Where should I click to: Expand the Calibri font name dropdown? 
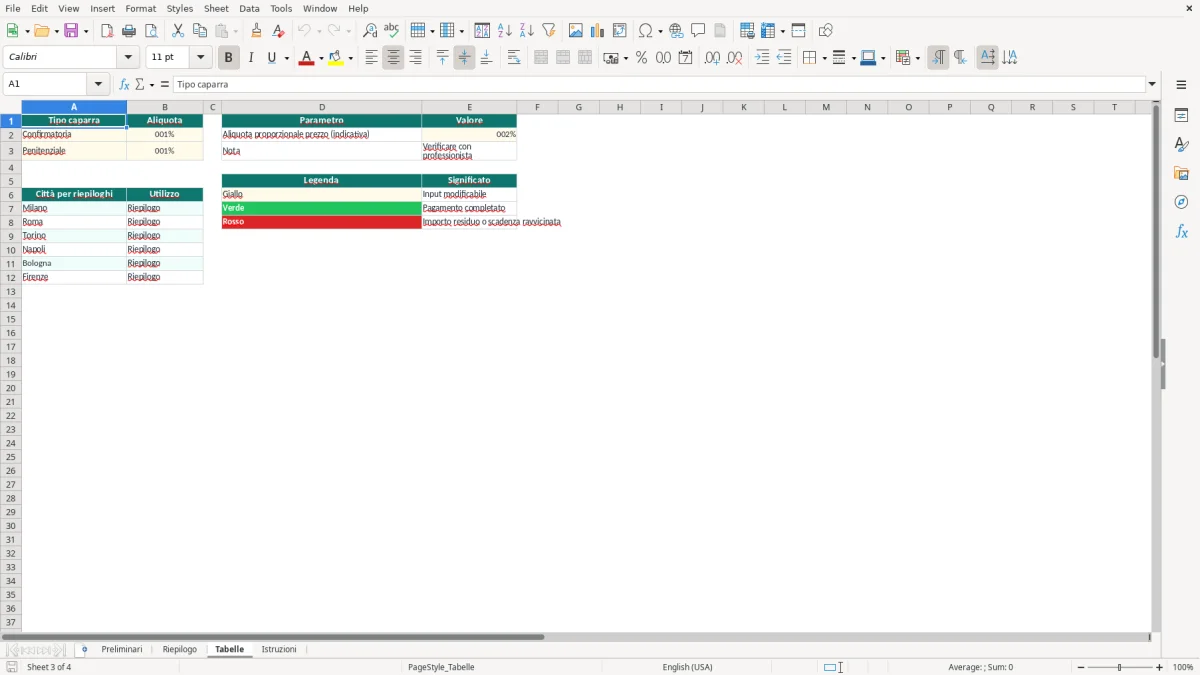click(x=128, y=58)
